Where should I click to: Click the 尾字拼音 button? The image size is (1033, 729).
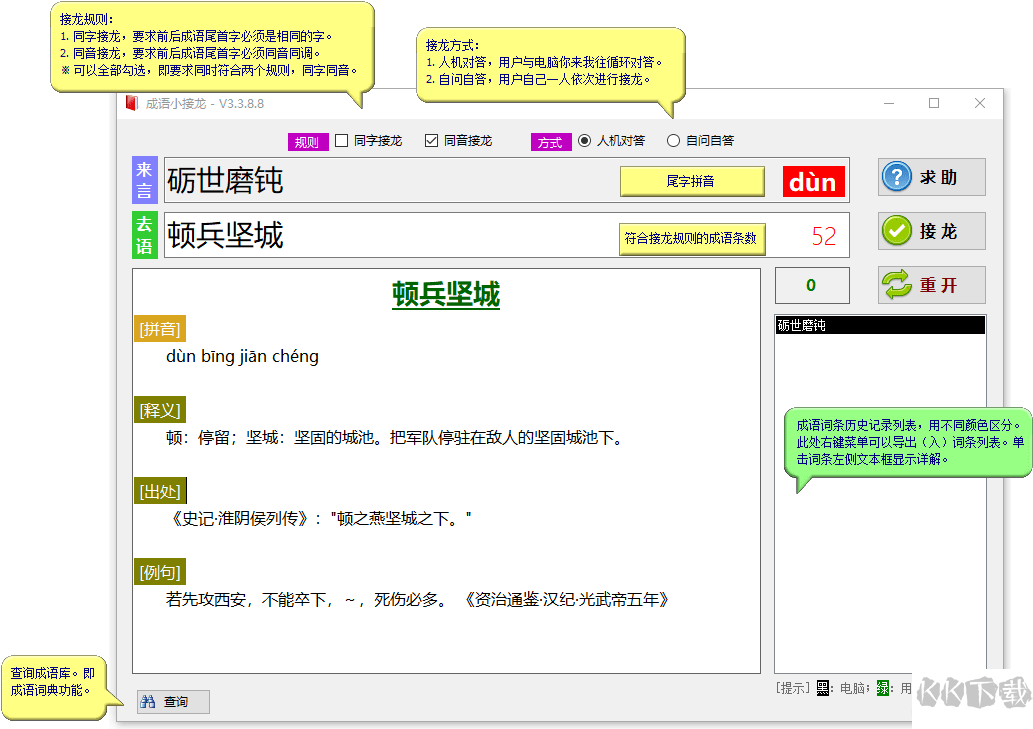click(x=692, y=182)
